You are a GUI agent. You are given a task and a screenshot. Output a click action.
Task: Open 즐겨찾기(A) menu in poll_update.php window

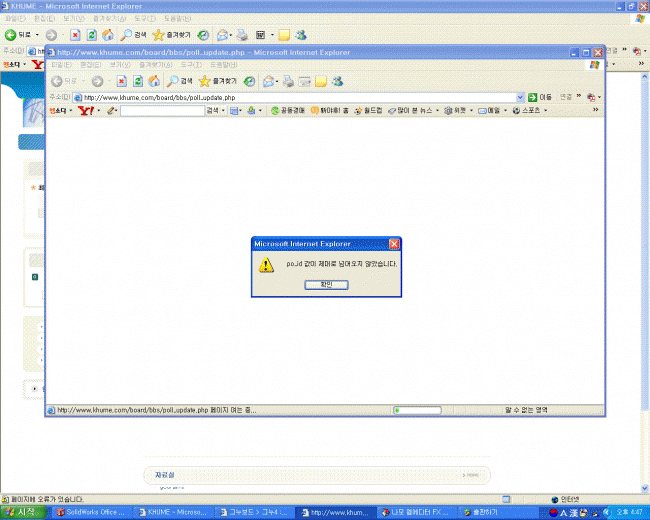tap(155, 65)
